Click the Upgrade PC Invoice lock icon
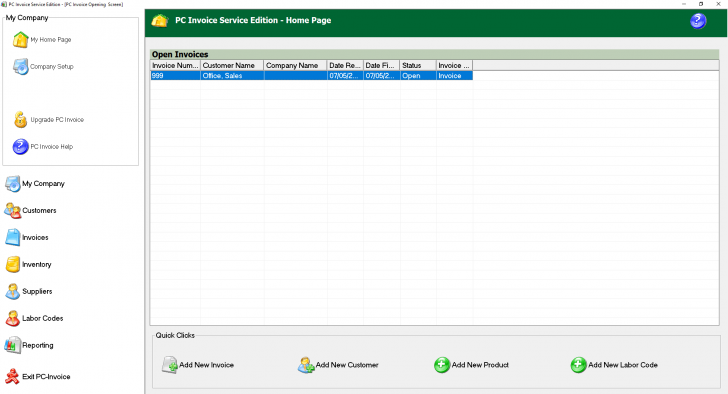The width and height of the screenshot is (728, 394). pyautogui.click(x=20, y=120)
